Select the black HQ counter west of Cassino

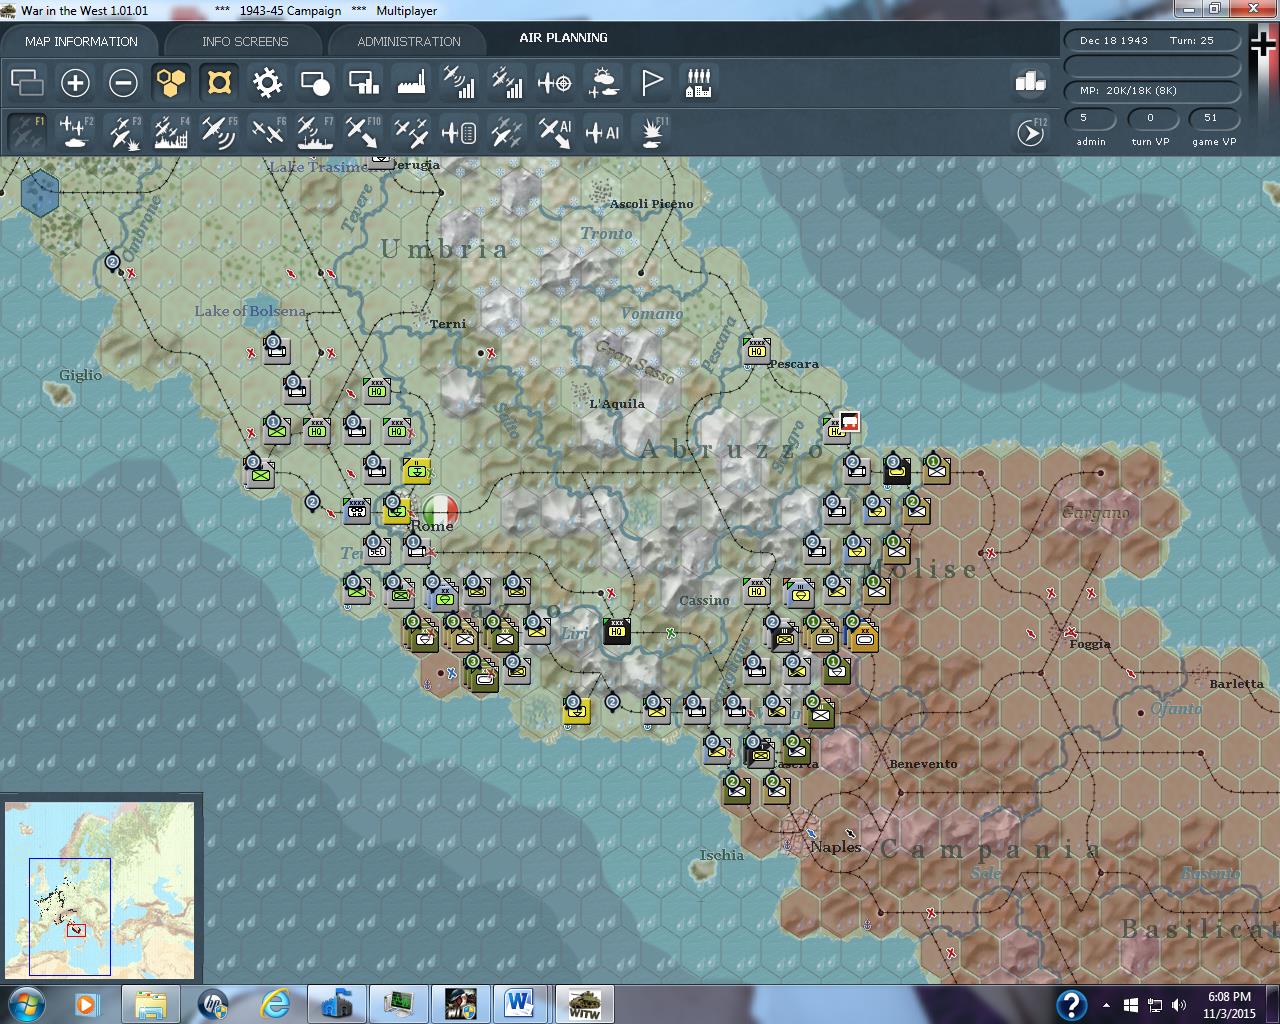click(x=617, y=630)
